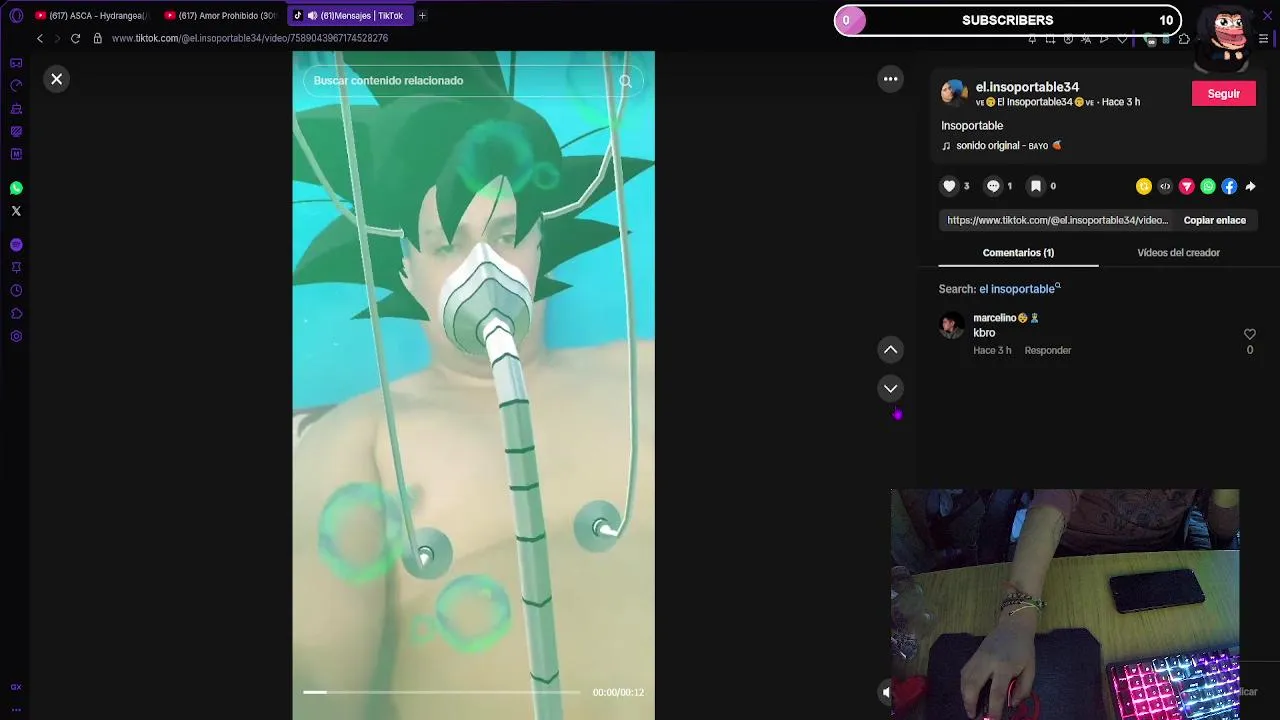Like marcelino's comment heart
Viewport: 1280px width, 720px height.
click(x=1249, y=334)
